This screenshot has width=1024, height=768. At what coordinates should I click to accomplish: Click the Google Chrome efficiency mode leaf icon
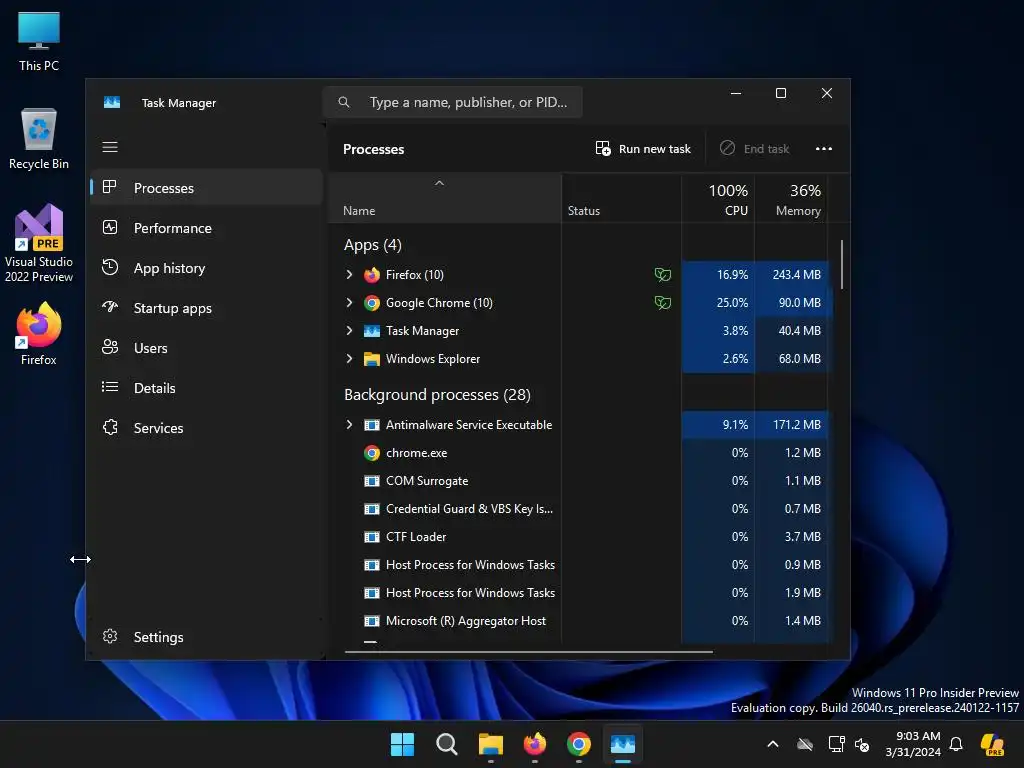coord(662,302)
